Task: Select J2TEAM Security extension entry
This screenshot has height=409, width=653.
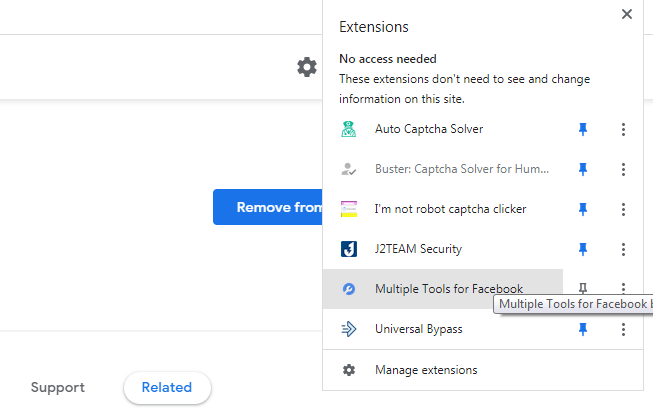Action: pos(443,249)
